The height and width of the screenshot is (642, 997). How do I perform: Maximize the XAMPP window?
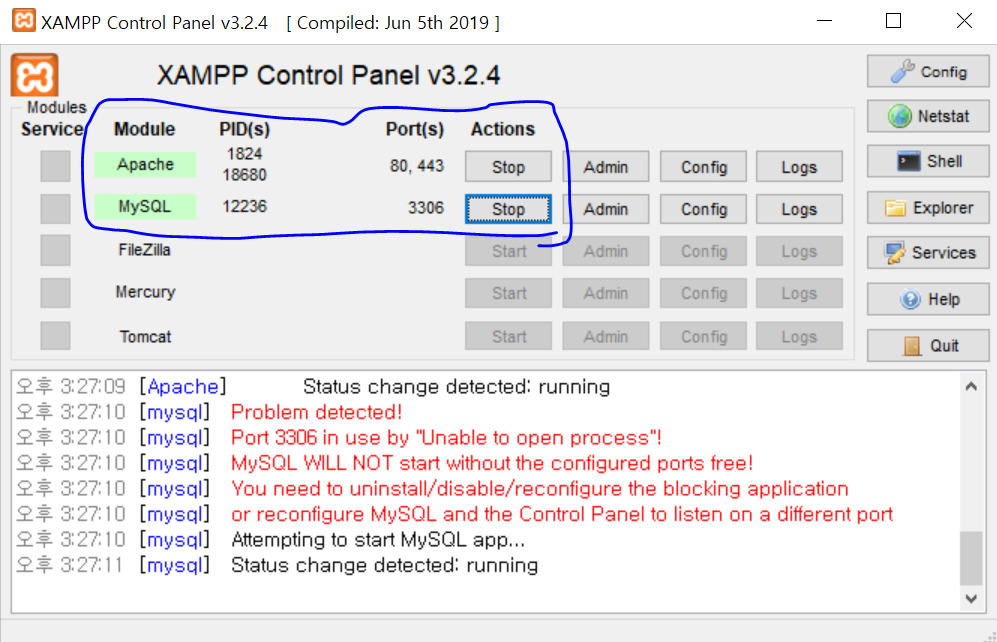coord(893,21)
